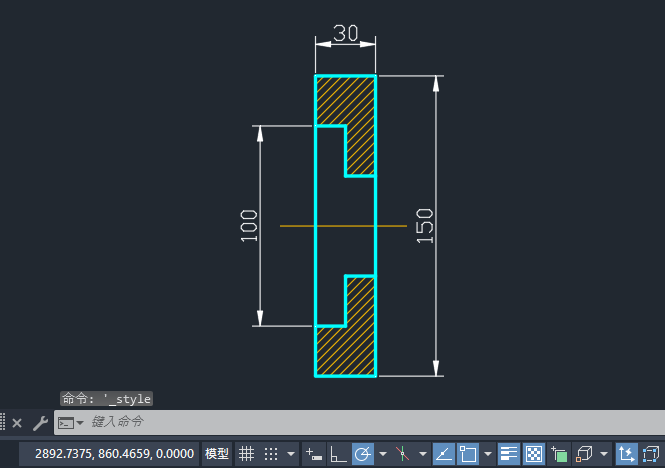Toggle 2D object snap icon
Screen dimensions: 665x468
point(468,454)
